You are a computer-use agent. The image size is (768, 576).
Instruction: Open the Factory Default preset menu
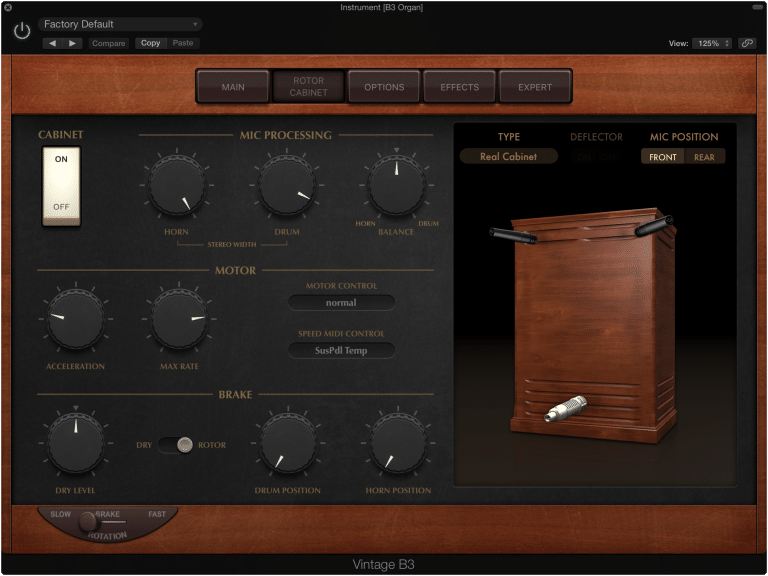pos(120,24)
